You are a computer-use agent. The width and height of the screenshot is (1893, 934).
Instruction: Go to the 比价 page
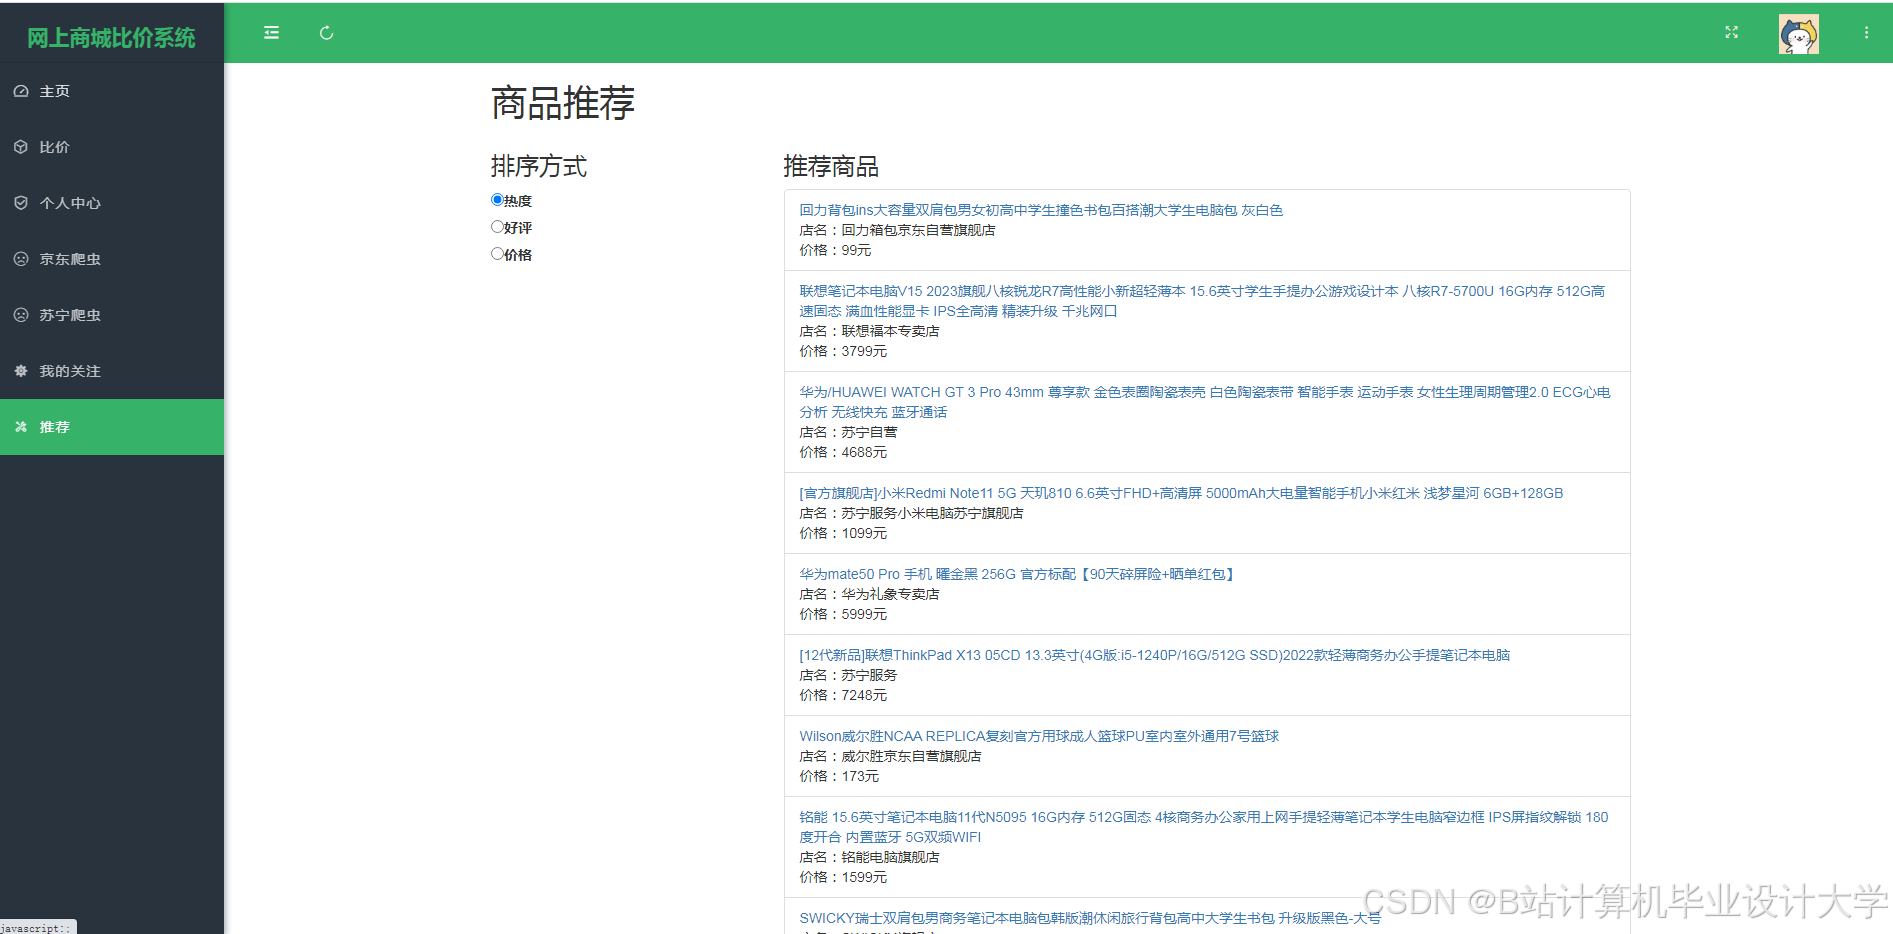pyautogui.click(x=112, y=147)
